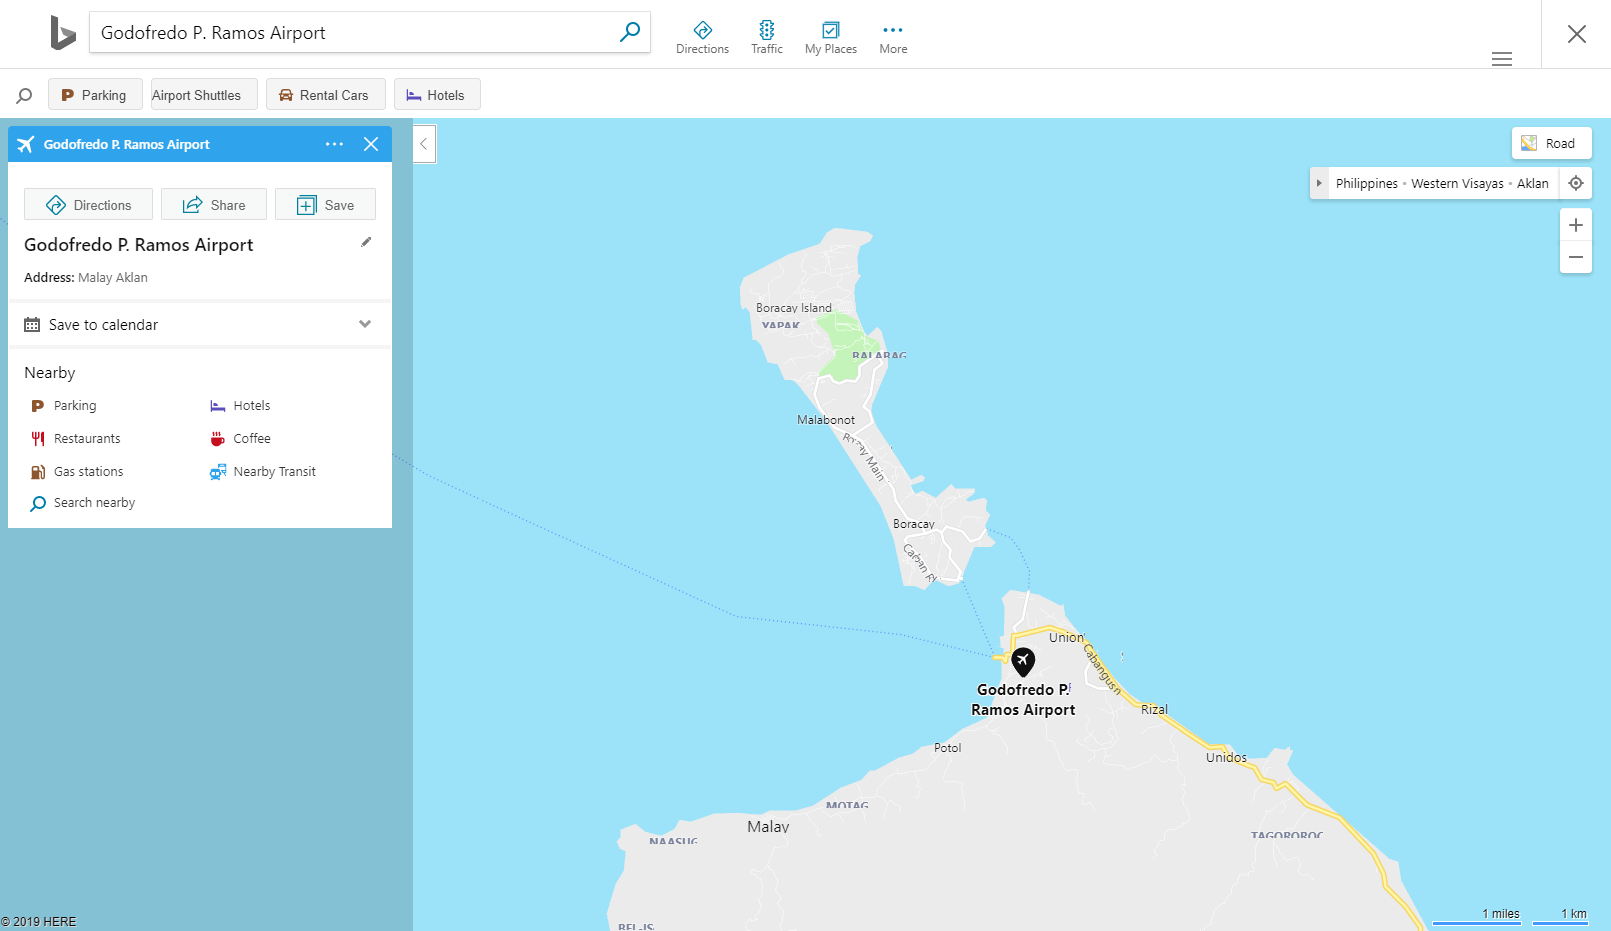The width and height of the screenshot is (1611, 931).
Task: Select the Rental Cars chip
Action: (x=325, y=94)
